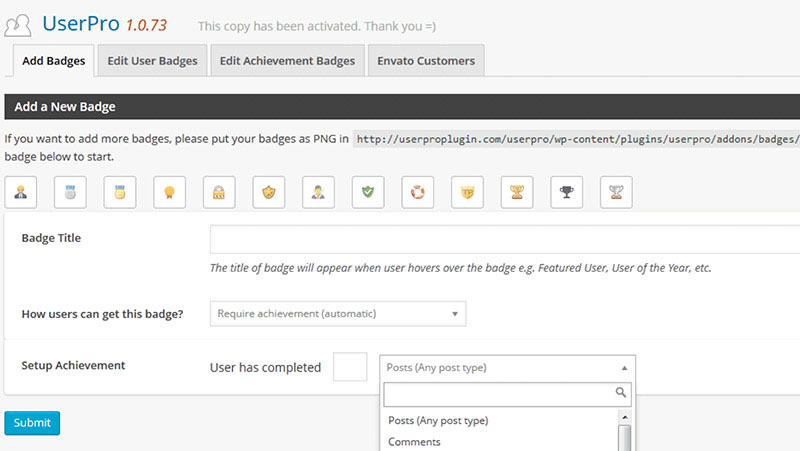Switch to Edit User Badges tab
This screenshot has height=451, width=800.
[153, 61]
